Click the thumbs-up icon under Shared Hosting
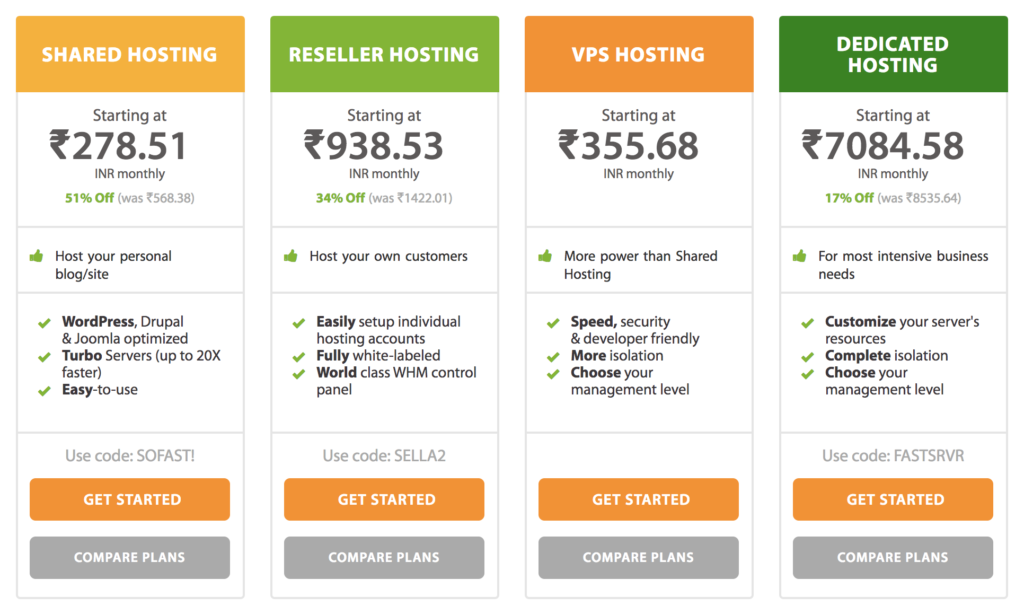 tap(37, 256)
